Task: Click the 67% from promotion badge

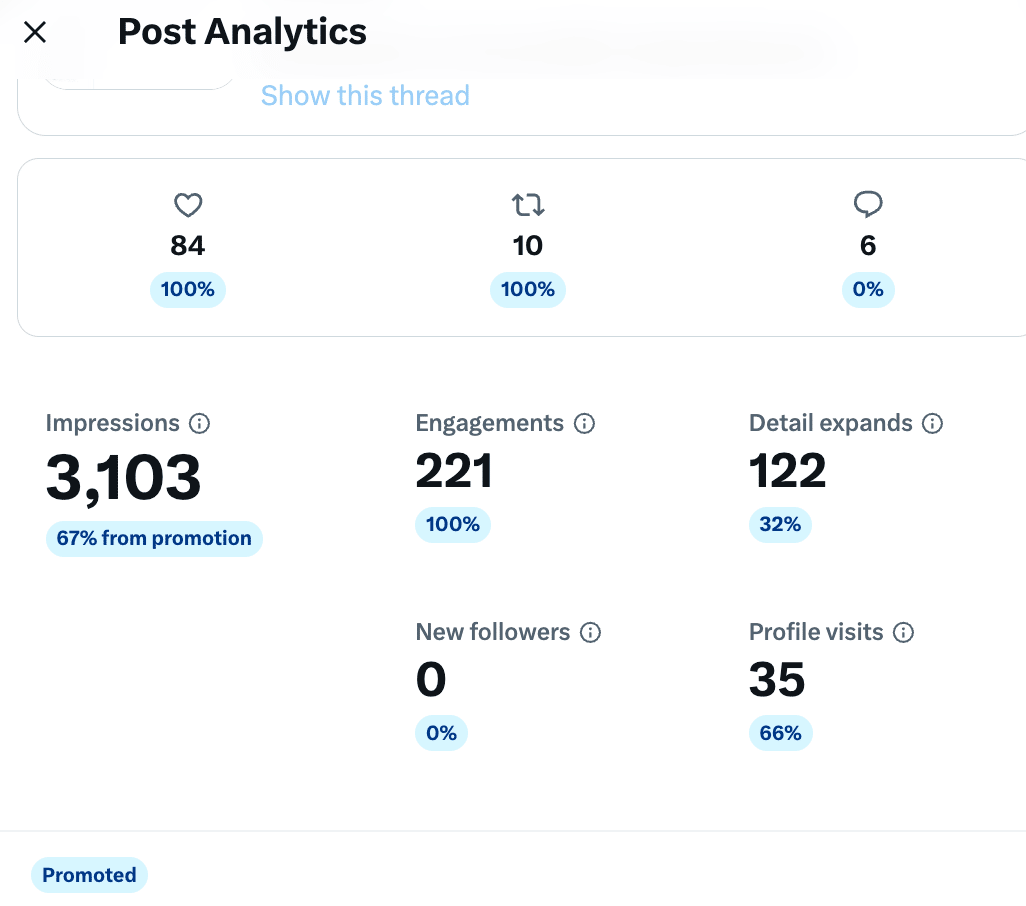Action: (x=154, y=538)
